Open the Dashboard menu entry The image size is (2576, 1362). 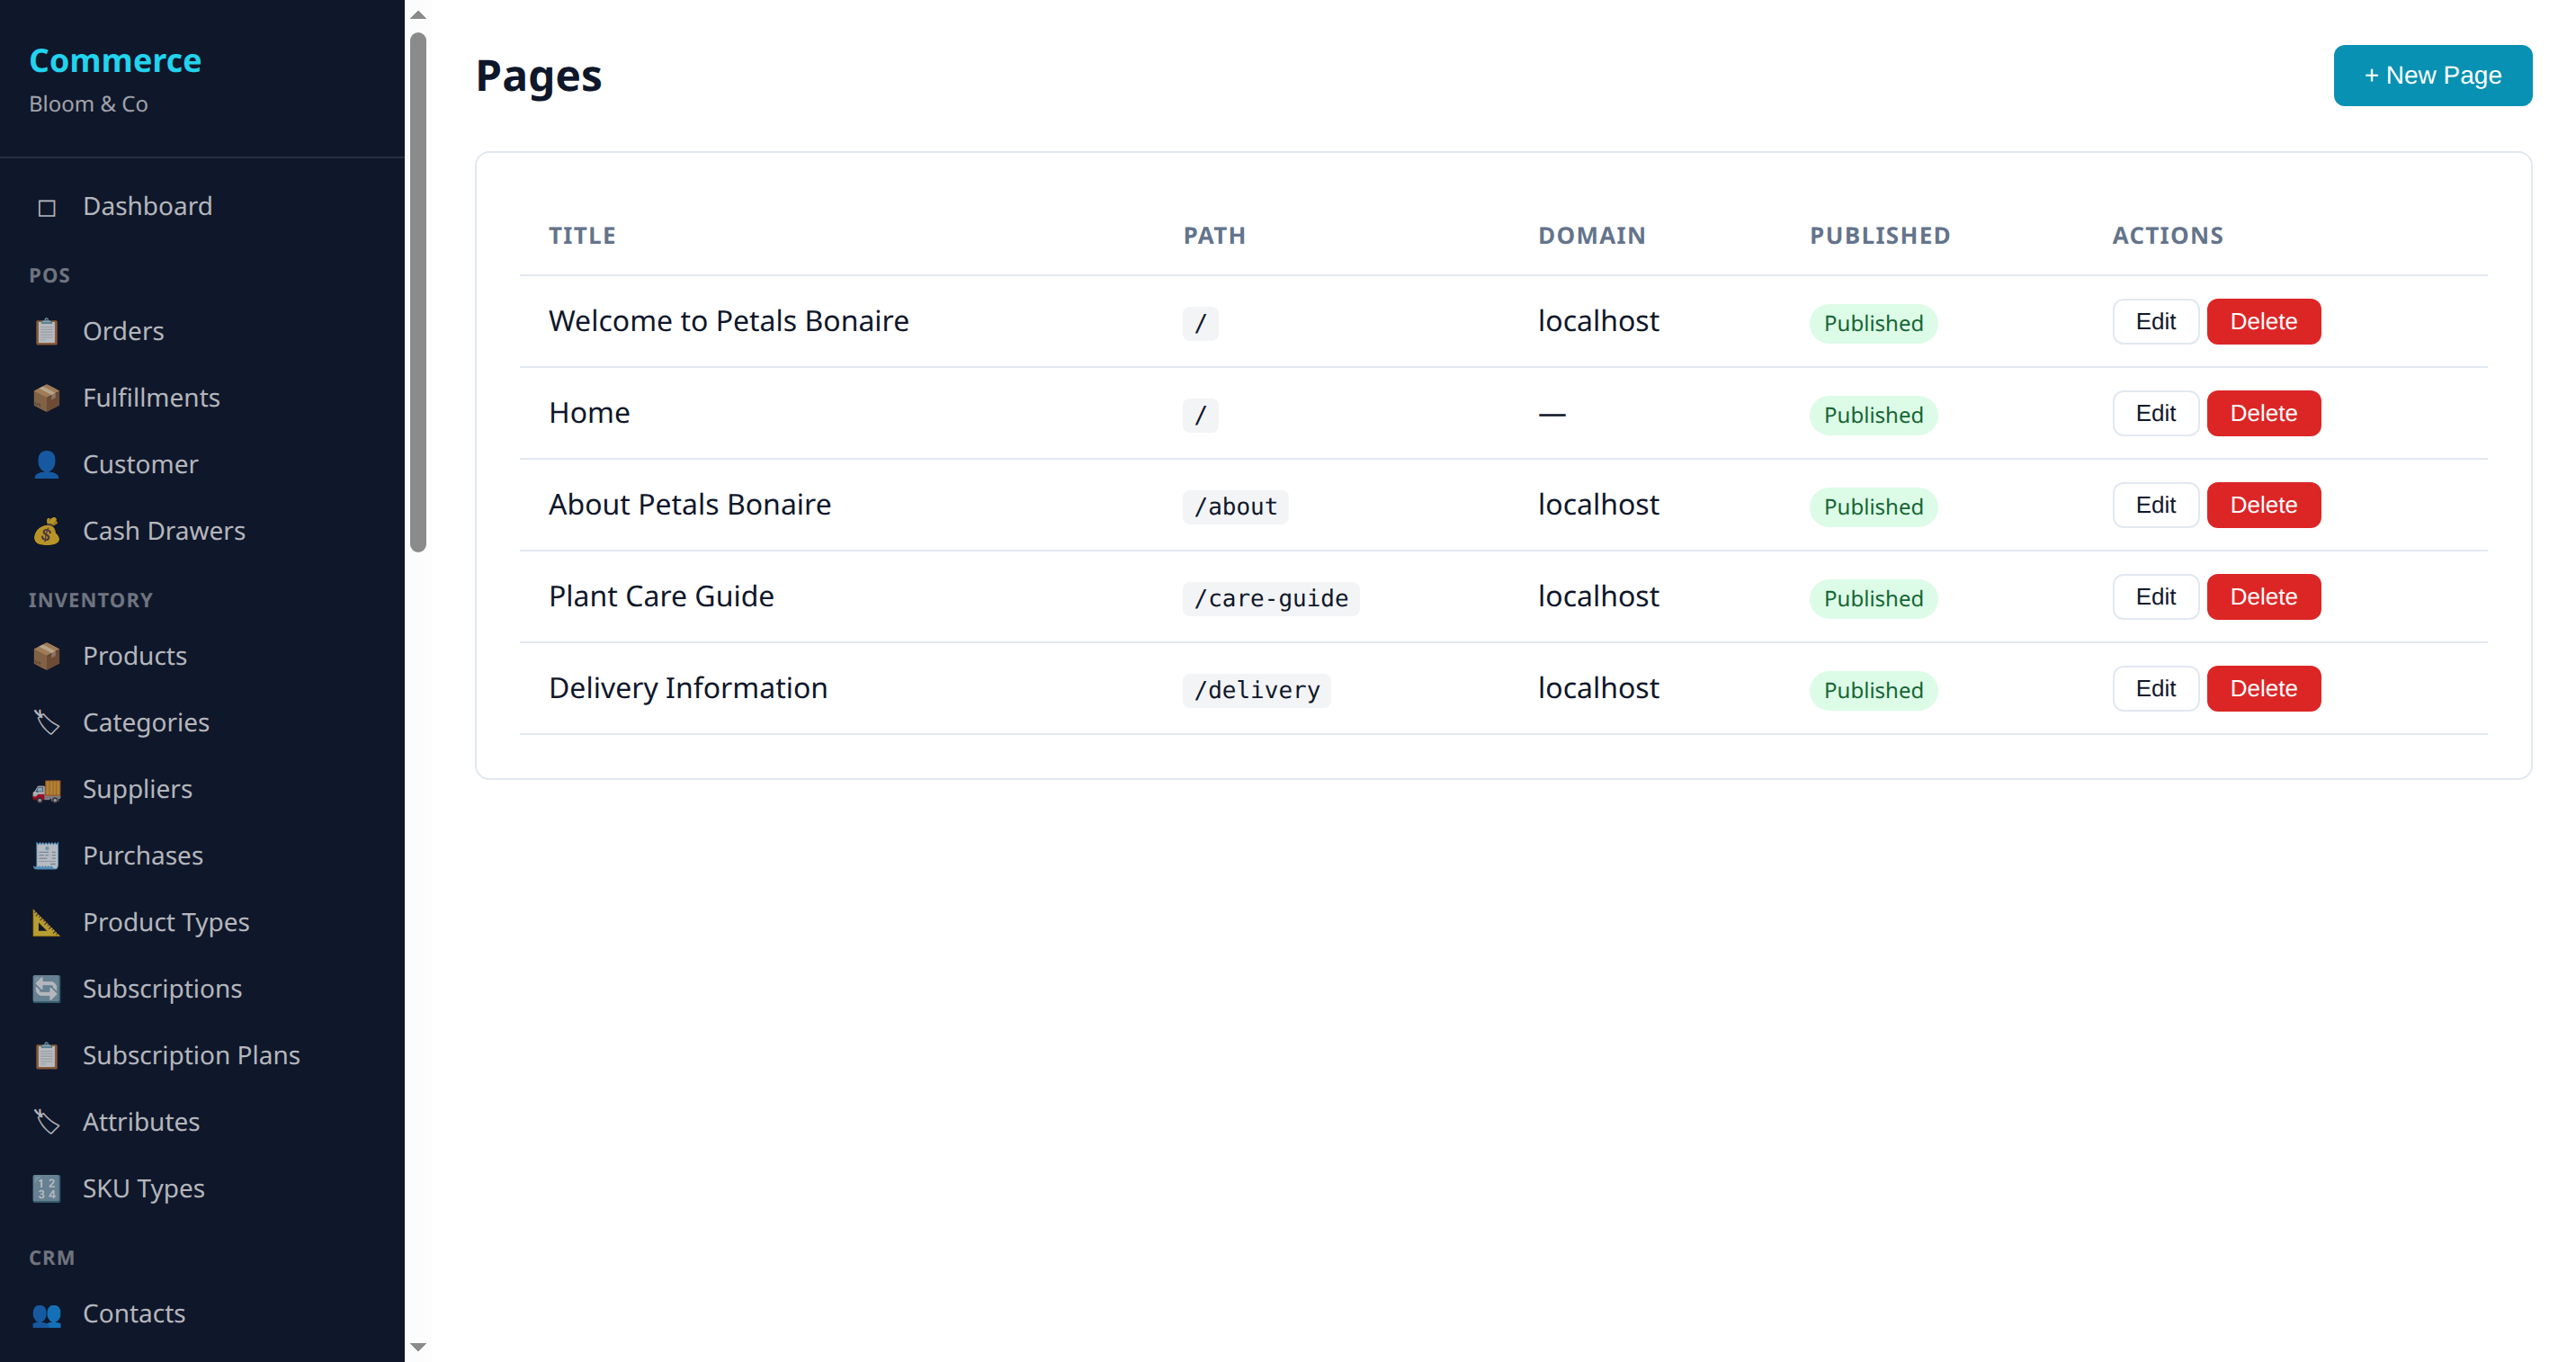click(147, 206)
